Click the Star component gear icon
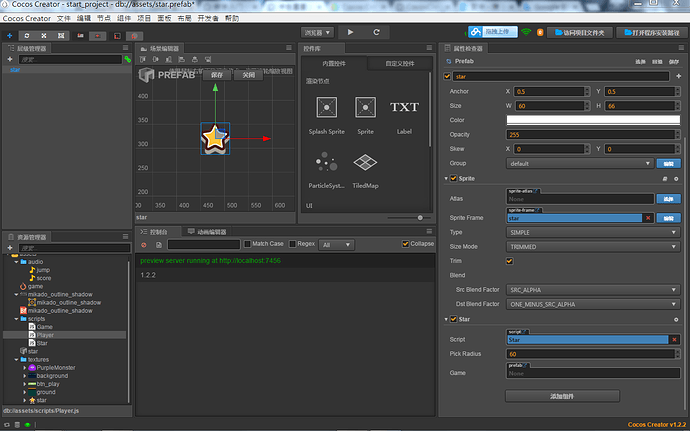 [676, 320]
